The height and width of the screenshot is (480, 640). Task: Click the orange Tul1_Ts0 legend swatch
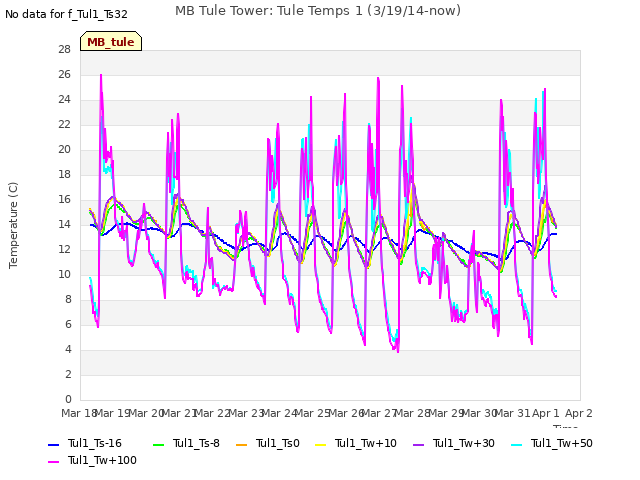(242, 444)
